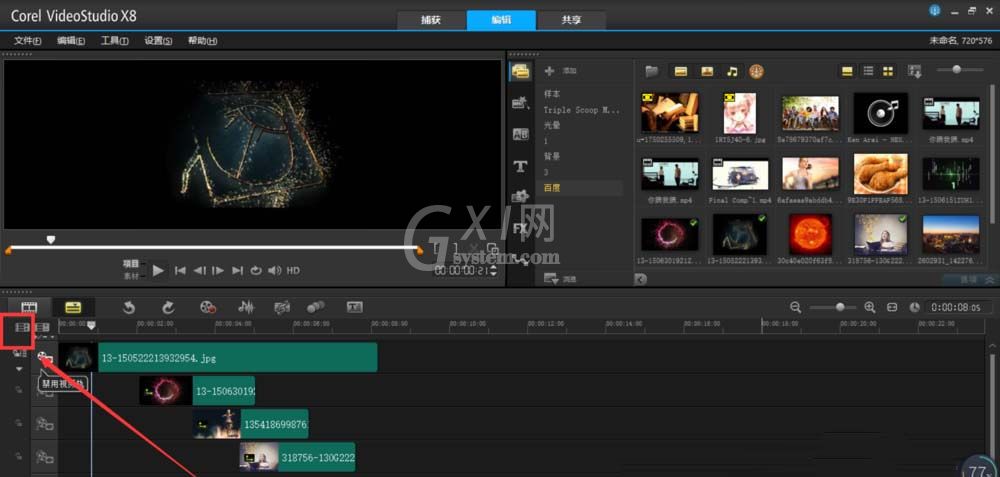
Task: Open the auto music tool
Action: point(282,307)
